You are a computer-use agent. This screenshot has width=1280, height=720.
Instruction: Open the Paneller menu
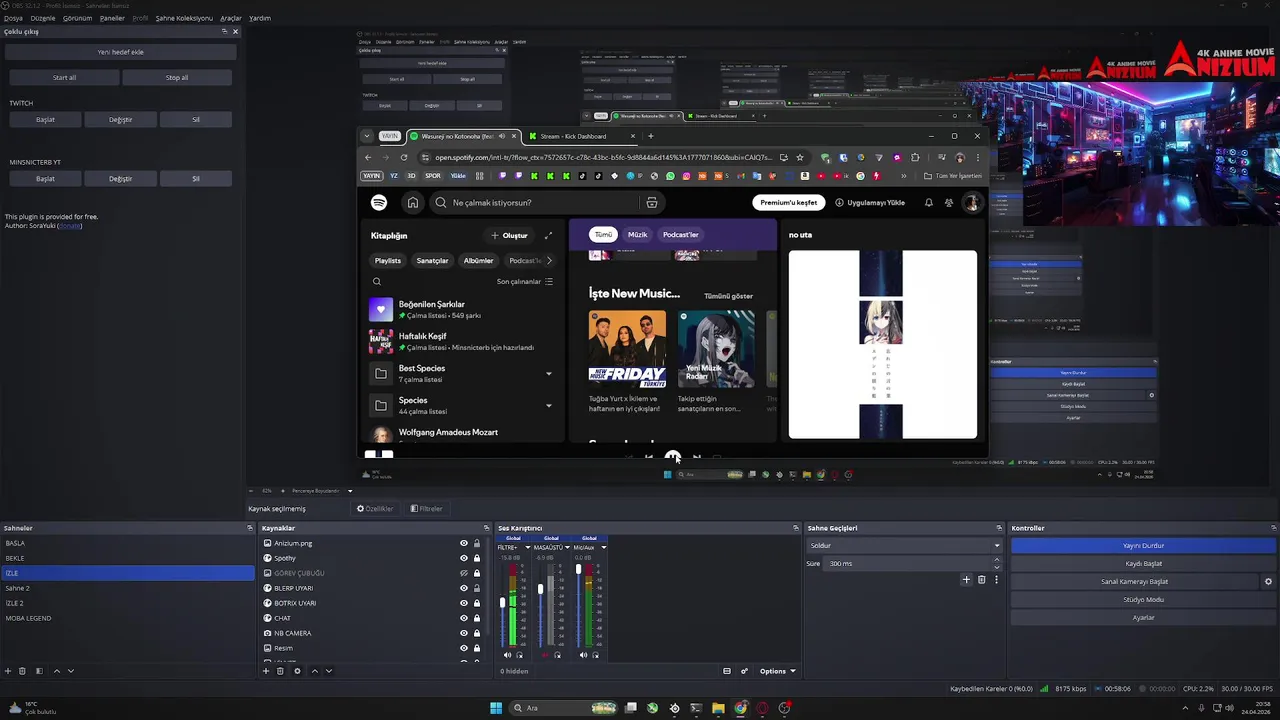pos(112,18)
